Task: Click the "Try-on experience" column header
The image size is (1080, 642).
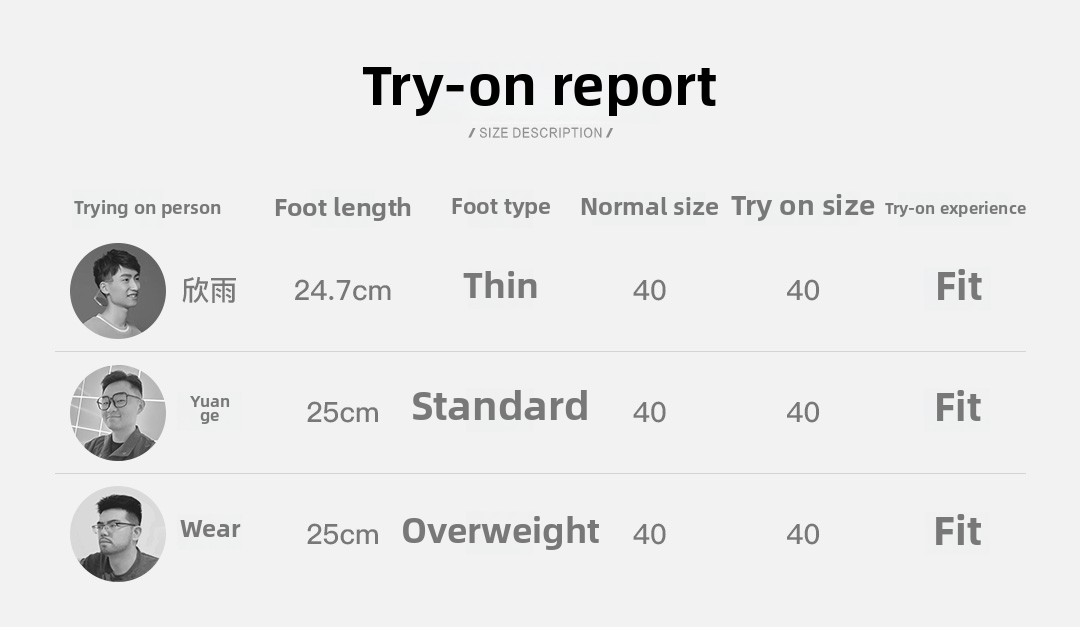Action: (955, 208)
